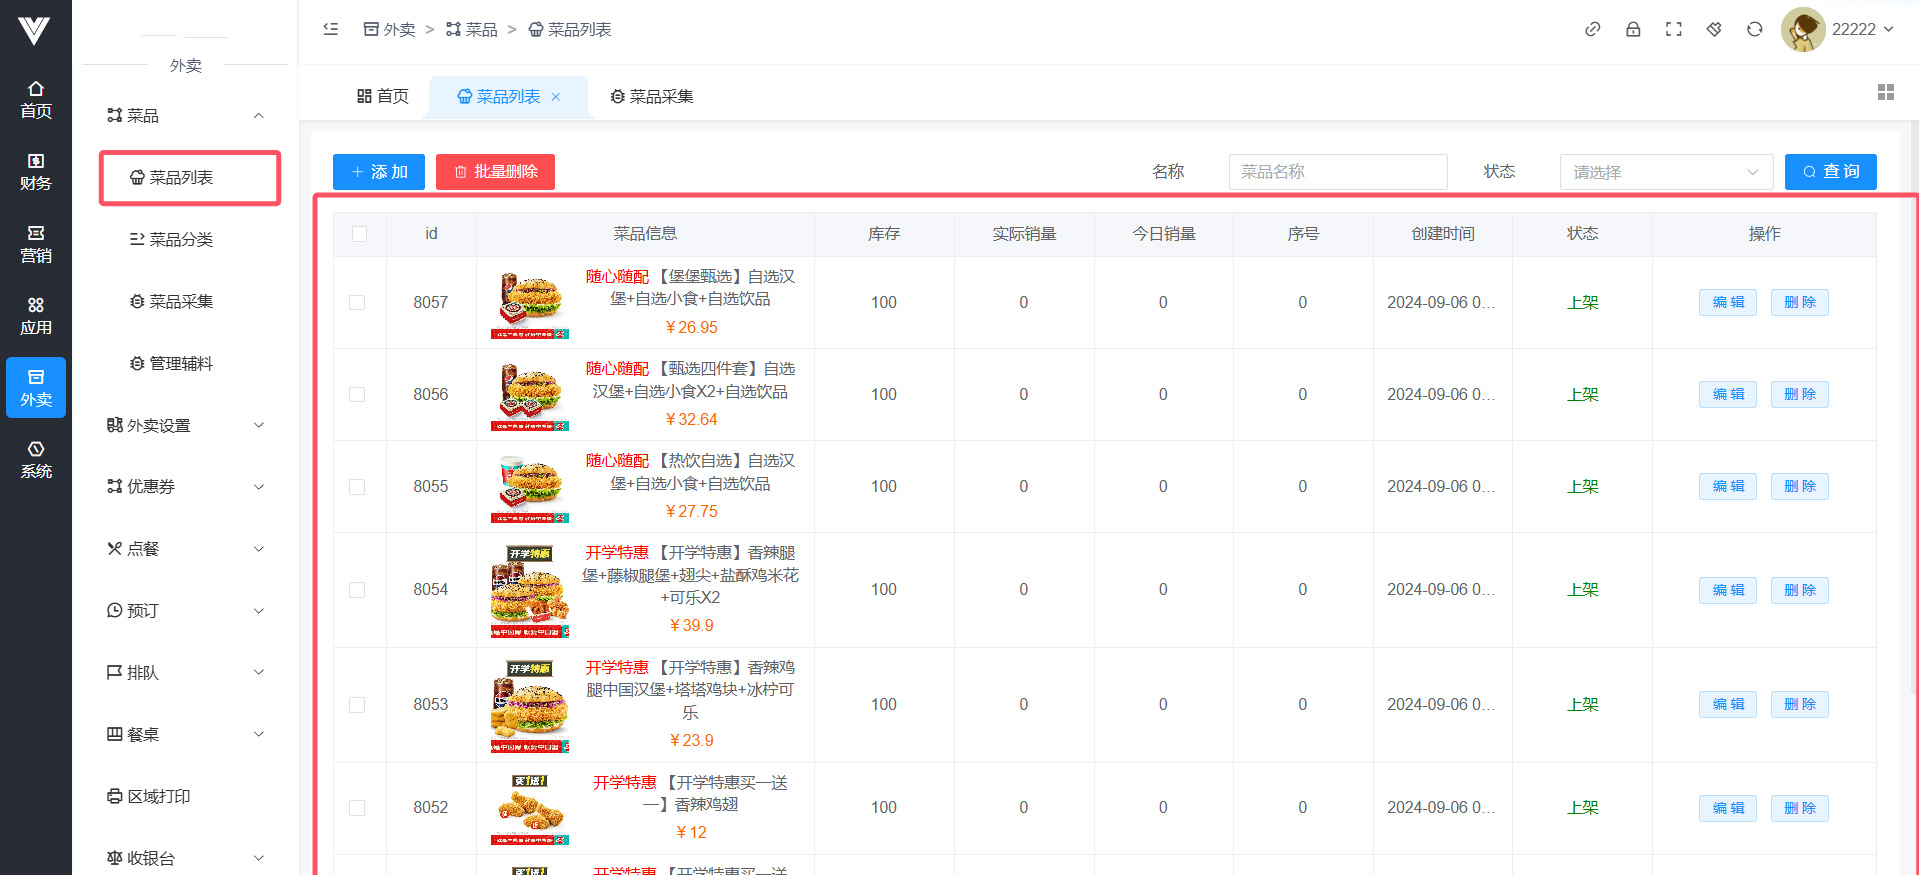Open 菜品分类 in the sidebar
Image resolution: width=1919 pixels, height=875 pixels.
click(181, 240)
